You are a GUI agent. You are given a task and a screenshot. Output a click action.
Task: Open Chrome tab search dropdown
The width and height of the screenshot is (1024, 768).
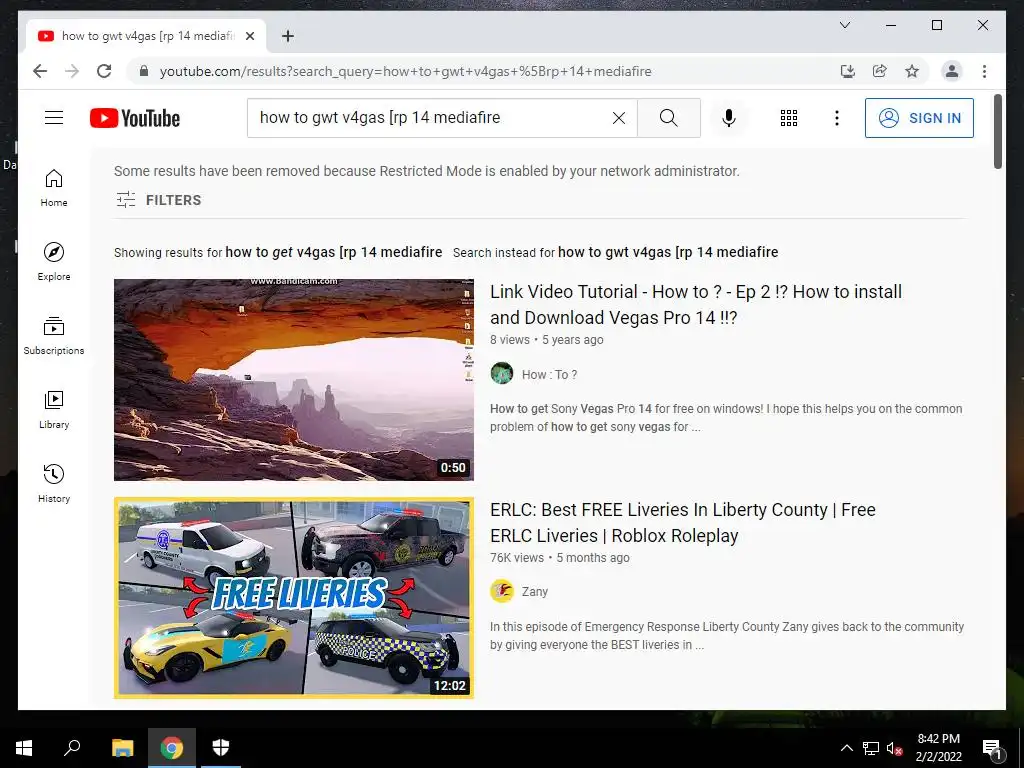[844, 25]
